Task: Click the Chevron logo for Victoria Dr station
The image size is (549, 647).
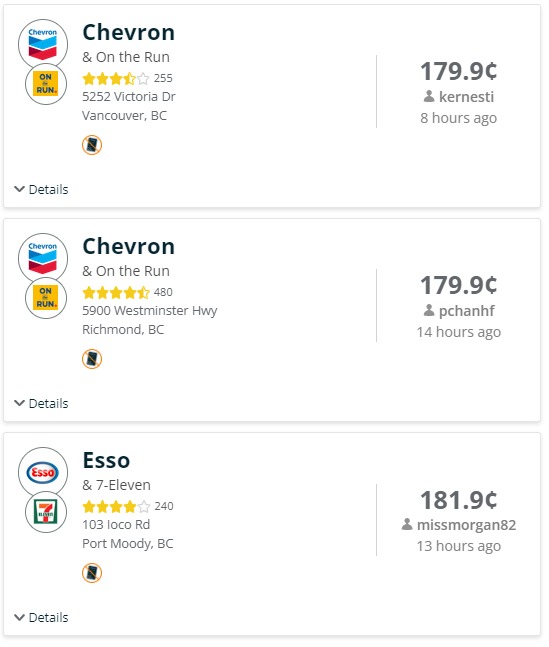Action: point(43,43)
